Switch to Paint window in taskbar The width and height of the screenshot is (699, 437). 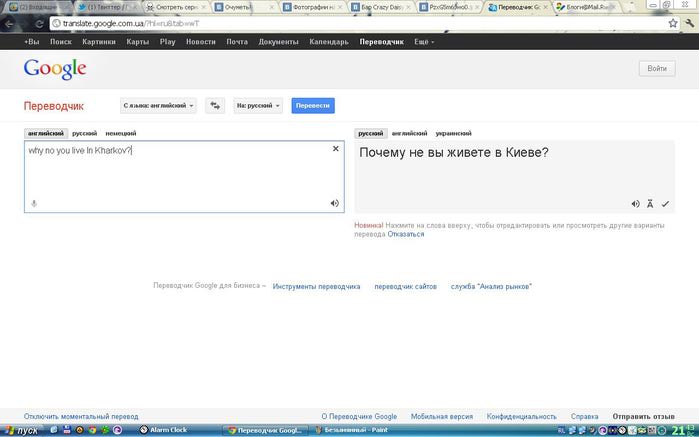352,430
